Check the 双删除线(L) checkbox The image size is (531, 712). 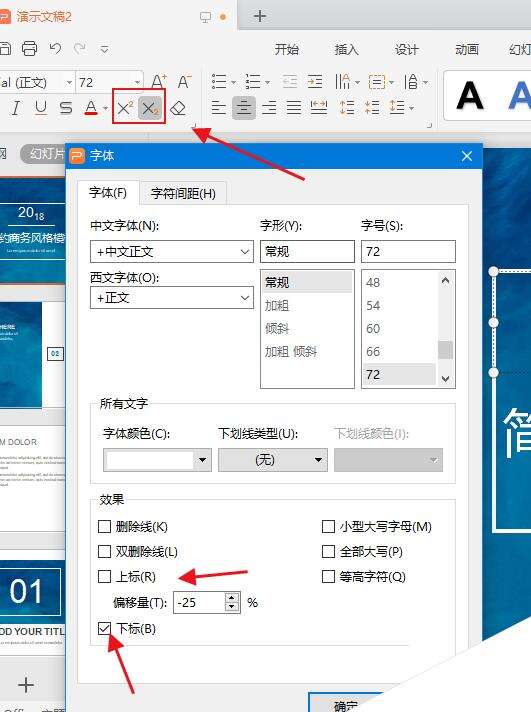pos(104,552)
